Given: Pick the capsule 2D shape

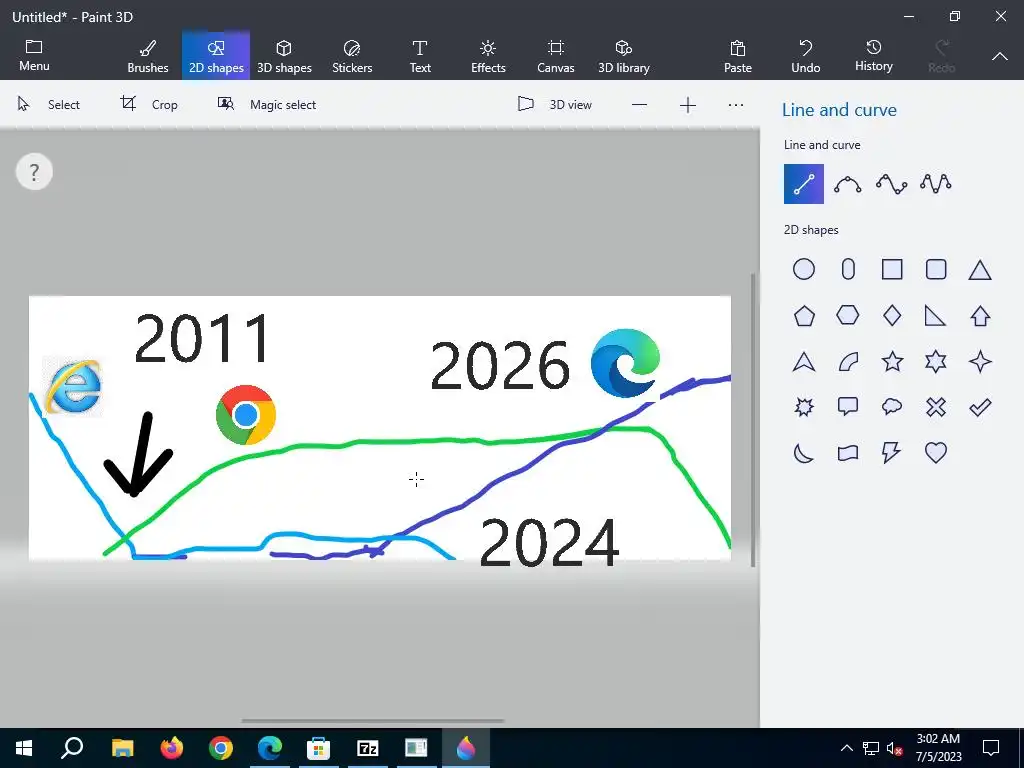Looking at the screenshot, I should (848, 269).
